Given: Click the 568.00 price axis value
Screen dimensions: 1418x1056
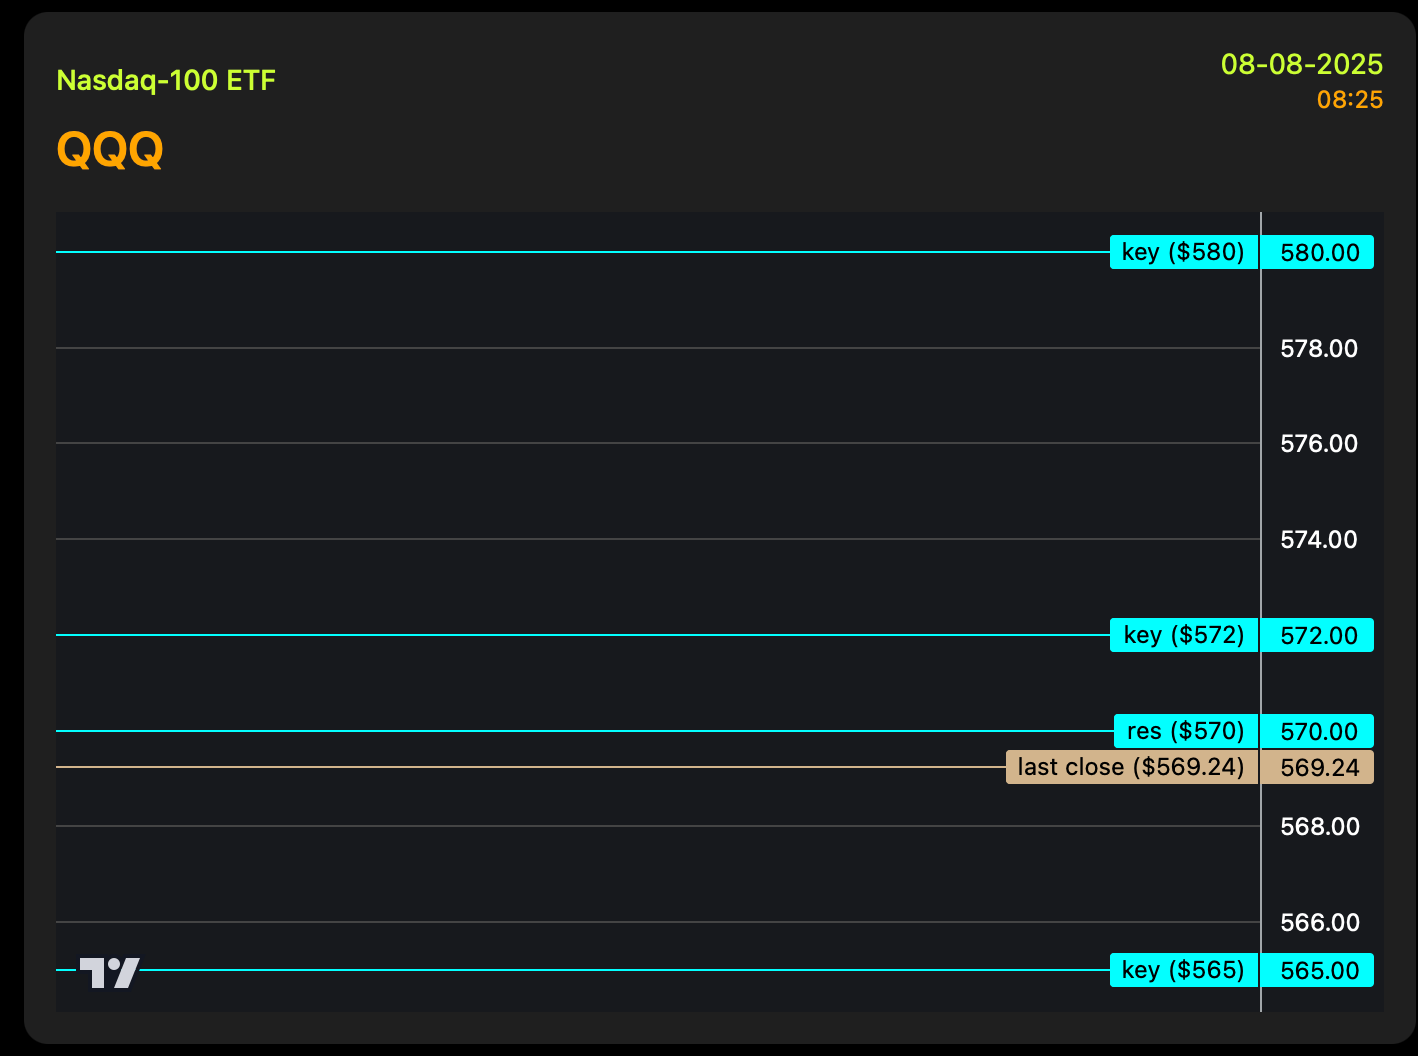Looking at the screenshot, I should point(1319,827).
